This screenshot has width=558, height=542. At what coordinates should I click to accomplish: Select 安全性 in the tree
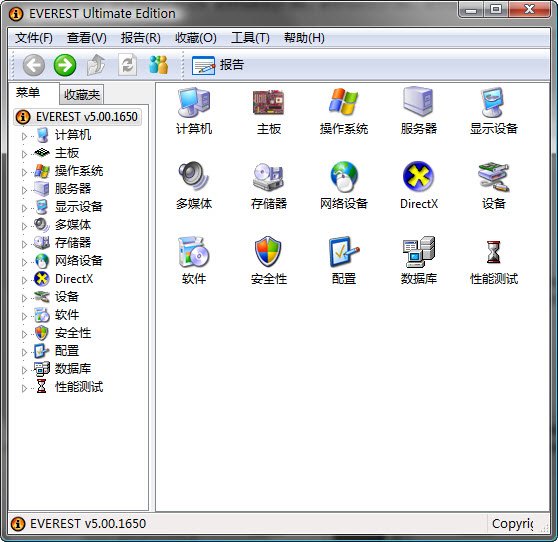pos(73,333)
